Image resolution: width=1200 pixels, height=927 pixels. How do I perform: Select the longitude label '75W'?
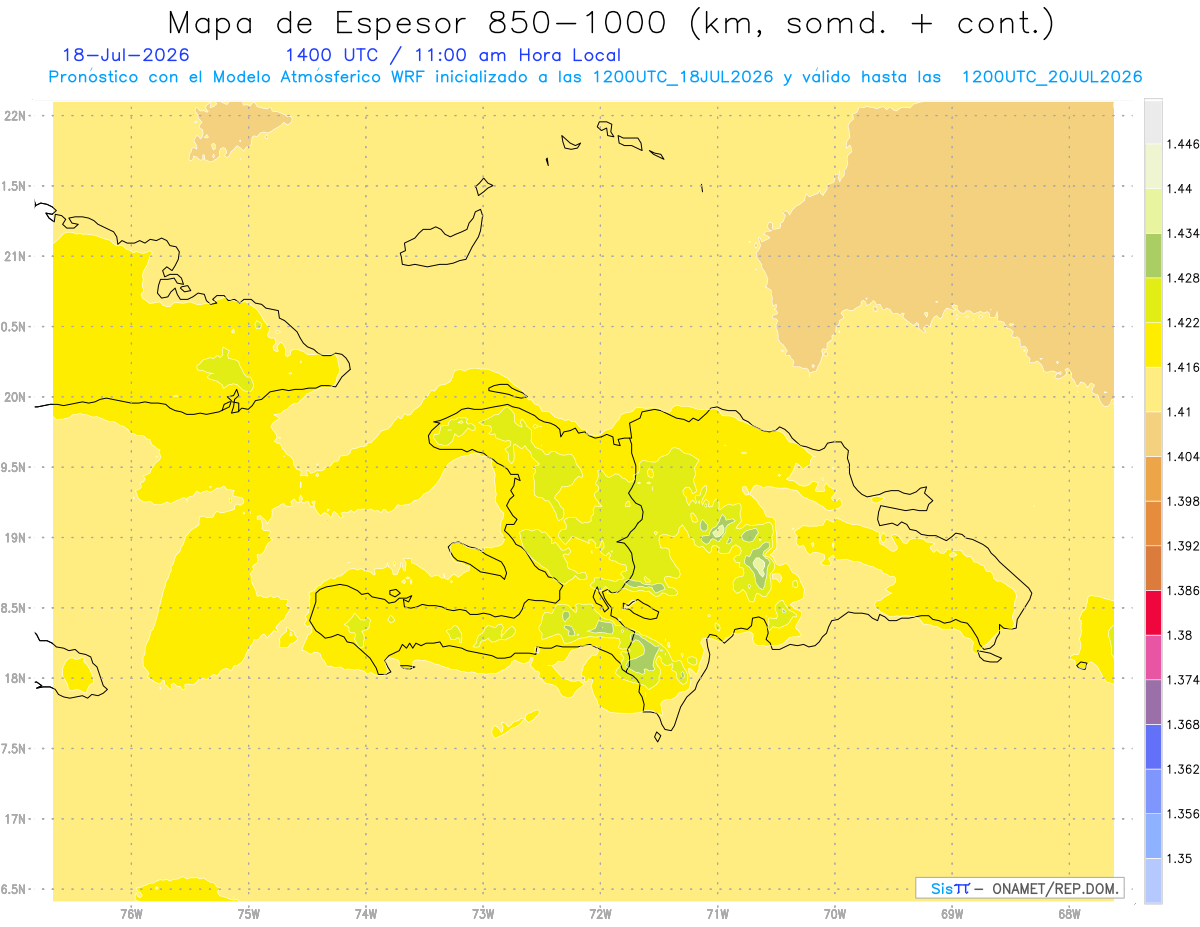(248, 913)
